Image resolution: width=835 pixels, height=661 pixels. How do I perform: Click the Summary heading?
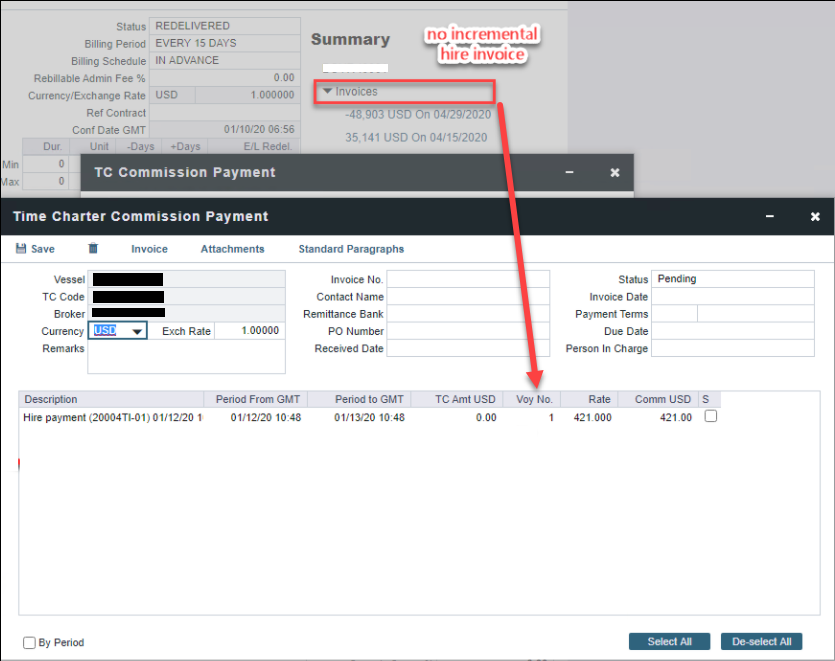pyautogui.click(x=350, y=39)
